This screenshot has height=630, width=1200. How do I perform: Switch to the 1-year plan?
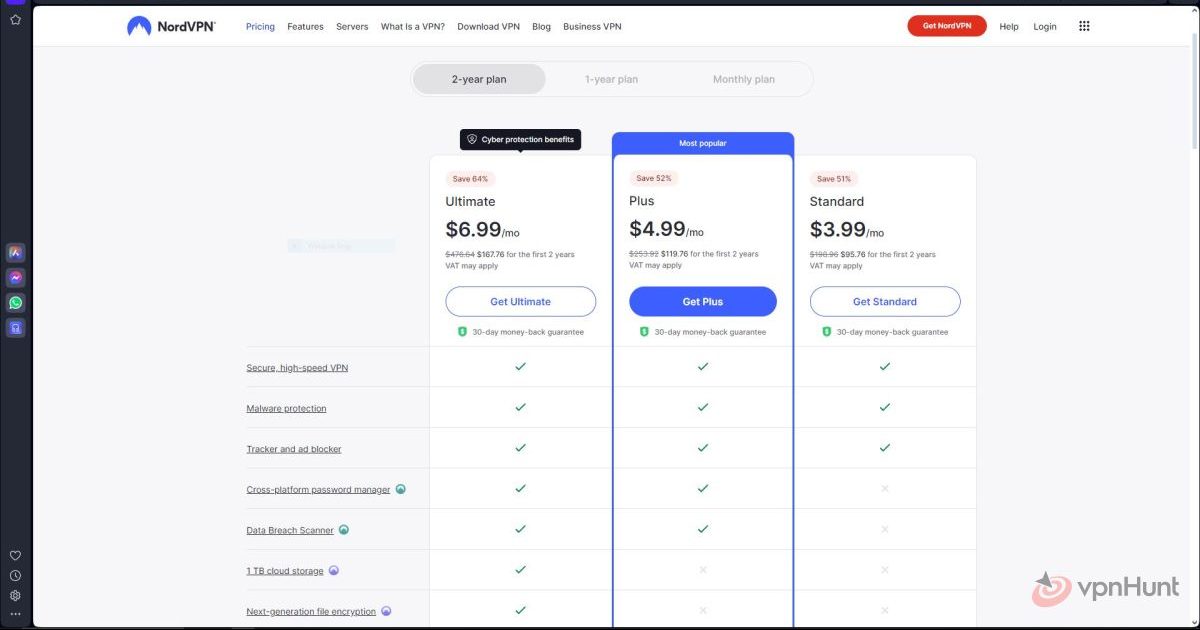pyautogui.click(x=611, y=79)
